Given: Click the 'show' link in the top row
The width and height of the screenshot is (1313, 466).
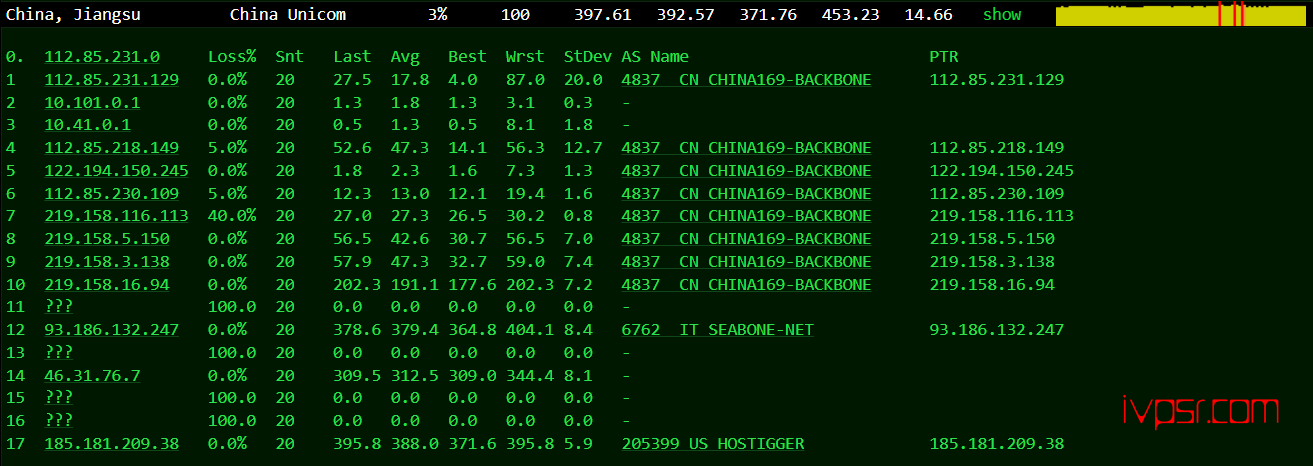Looking at the screenshot, I should click(1002, 14).
